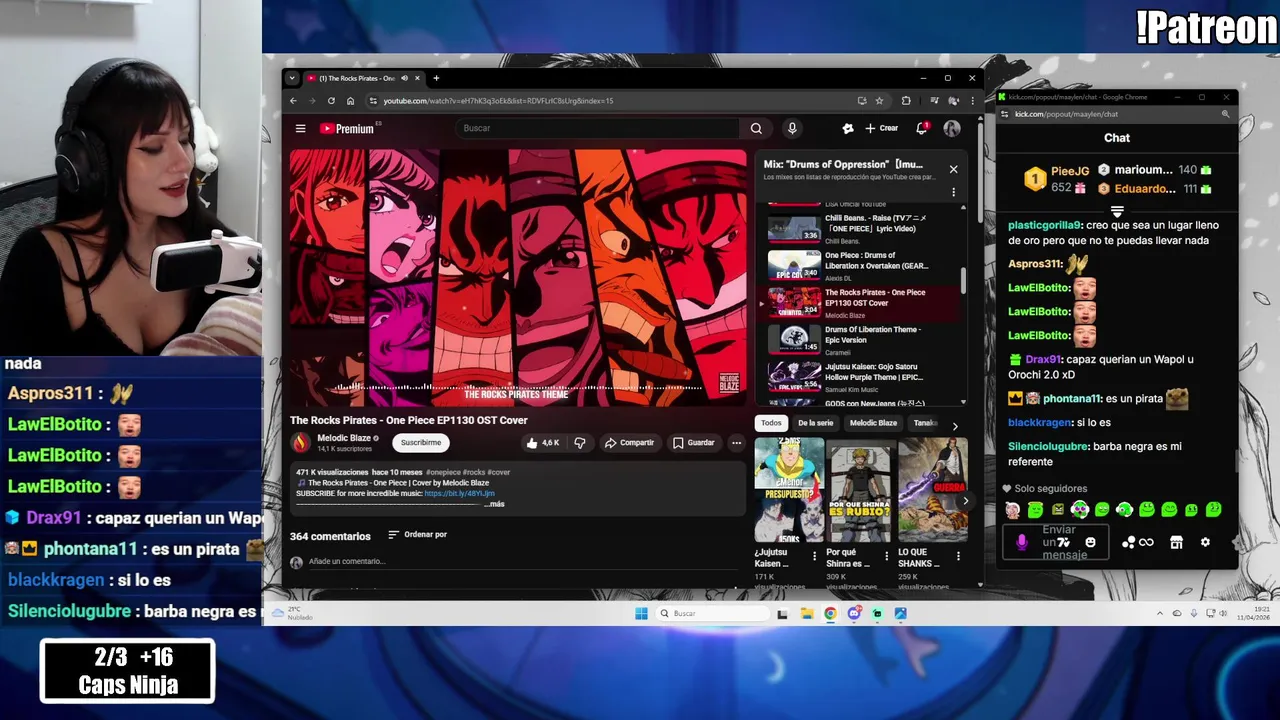Mute the Rocks Pirates tab audio icon
1280x720 pixels.
coord(405,78)
